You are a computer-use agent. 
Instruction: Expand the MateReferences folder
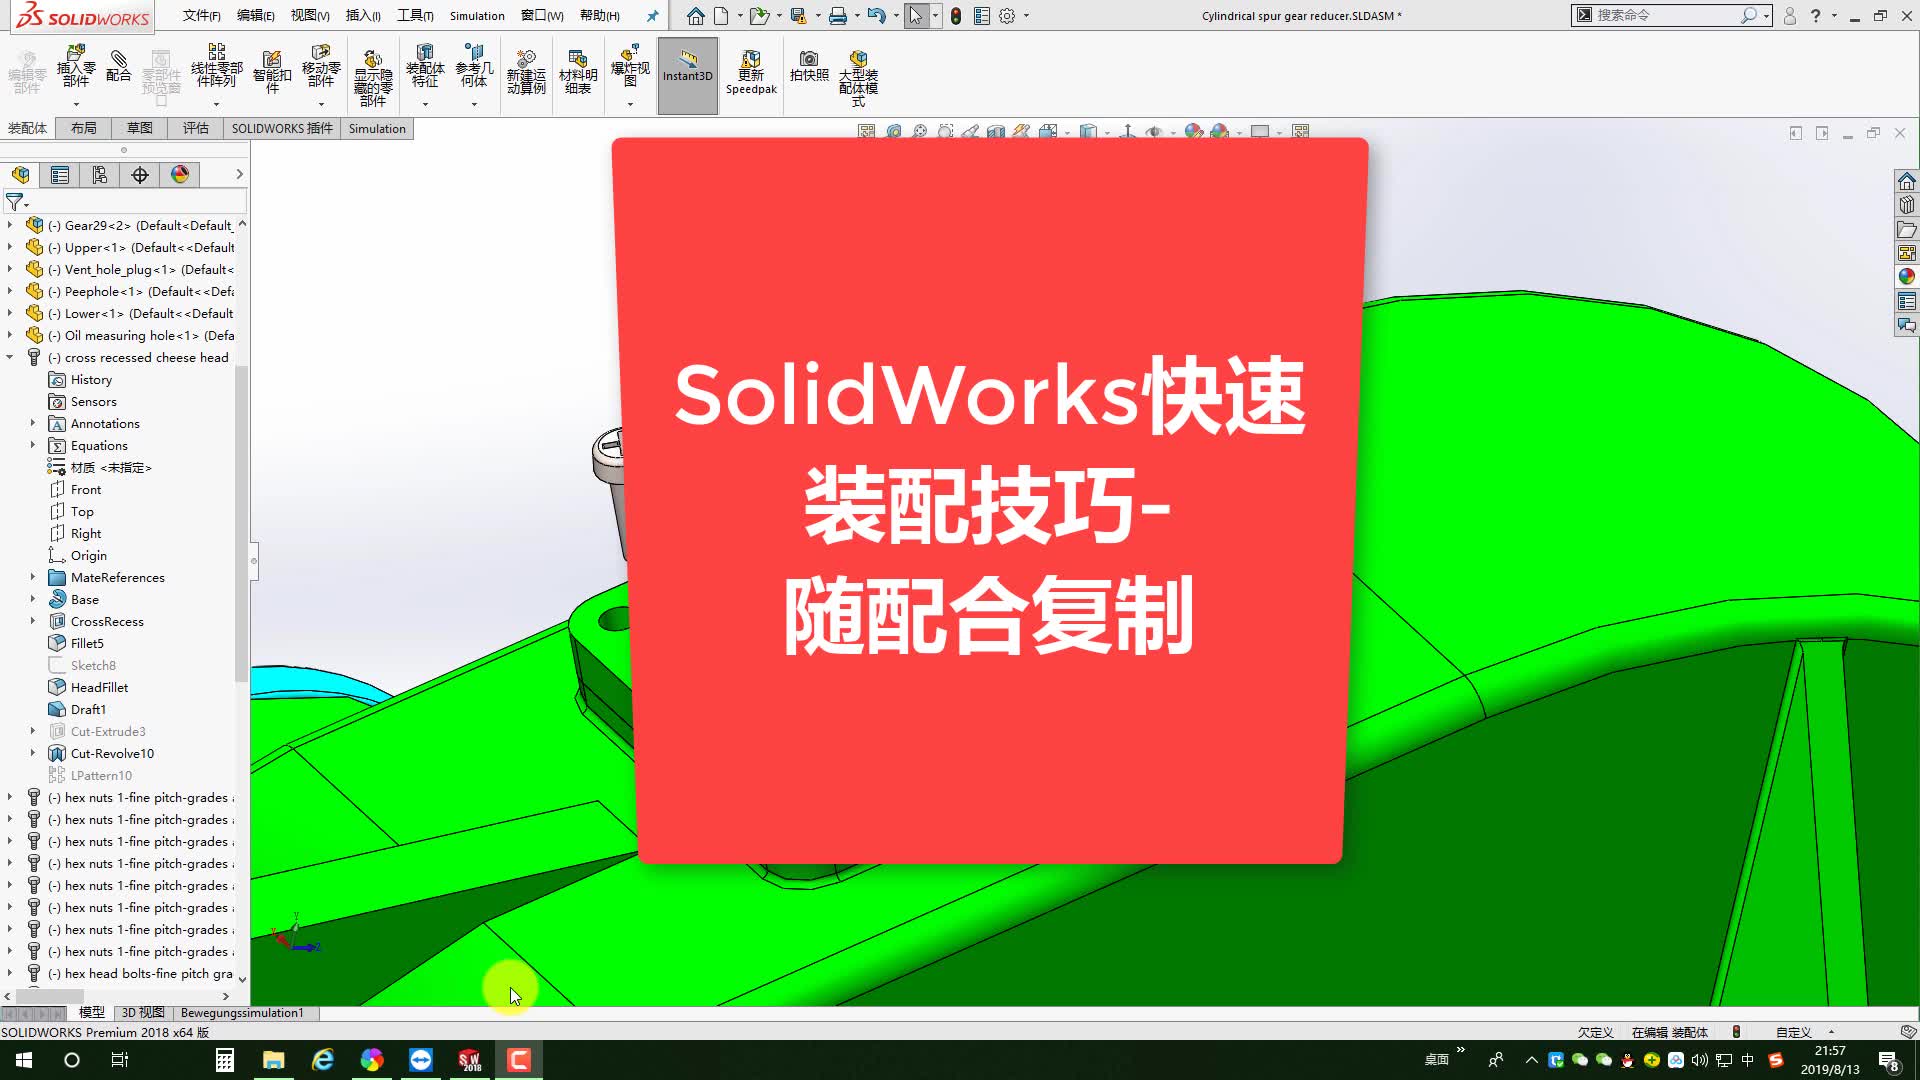point(33,577)
